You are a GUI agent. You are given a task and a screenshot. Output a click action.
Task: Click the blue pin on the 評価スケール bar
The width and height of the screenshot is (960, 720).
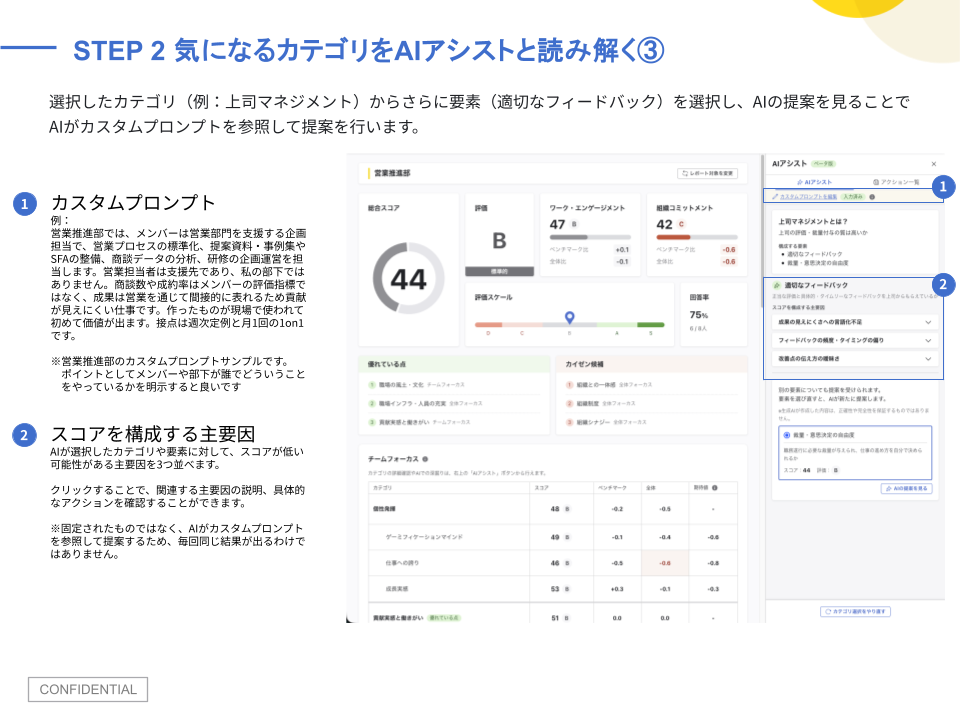569,317
